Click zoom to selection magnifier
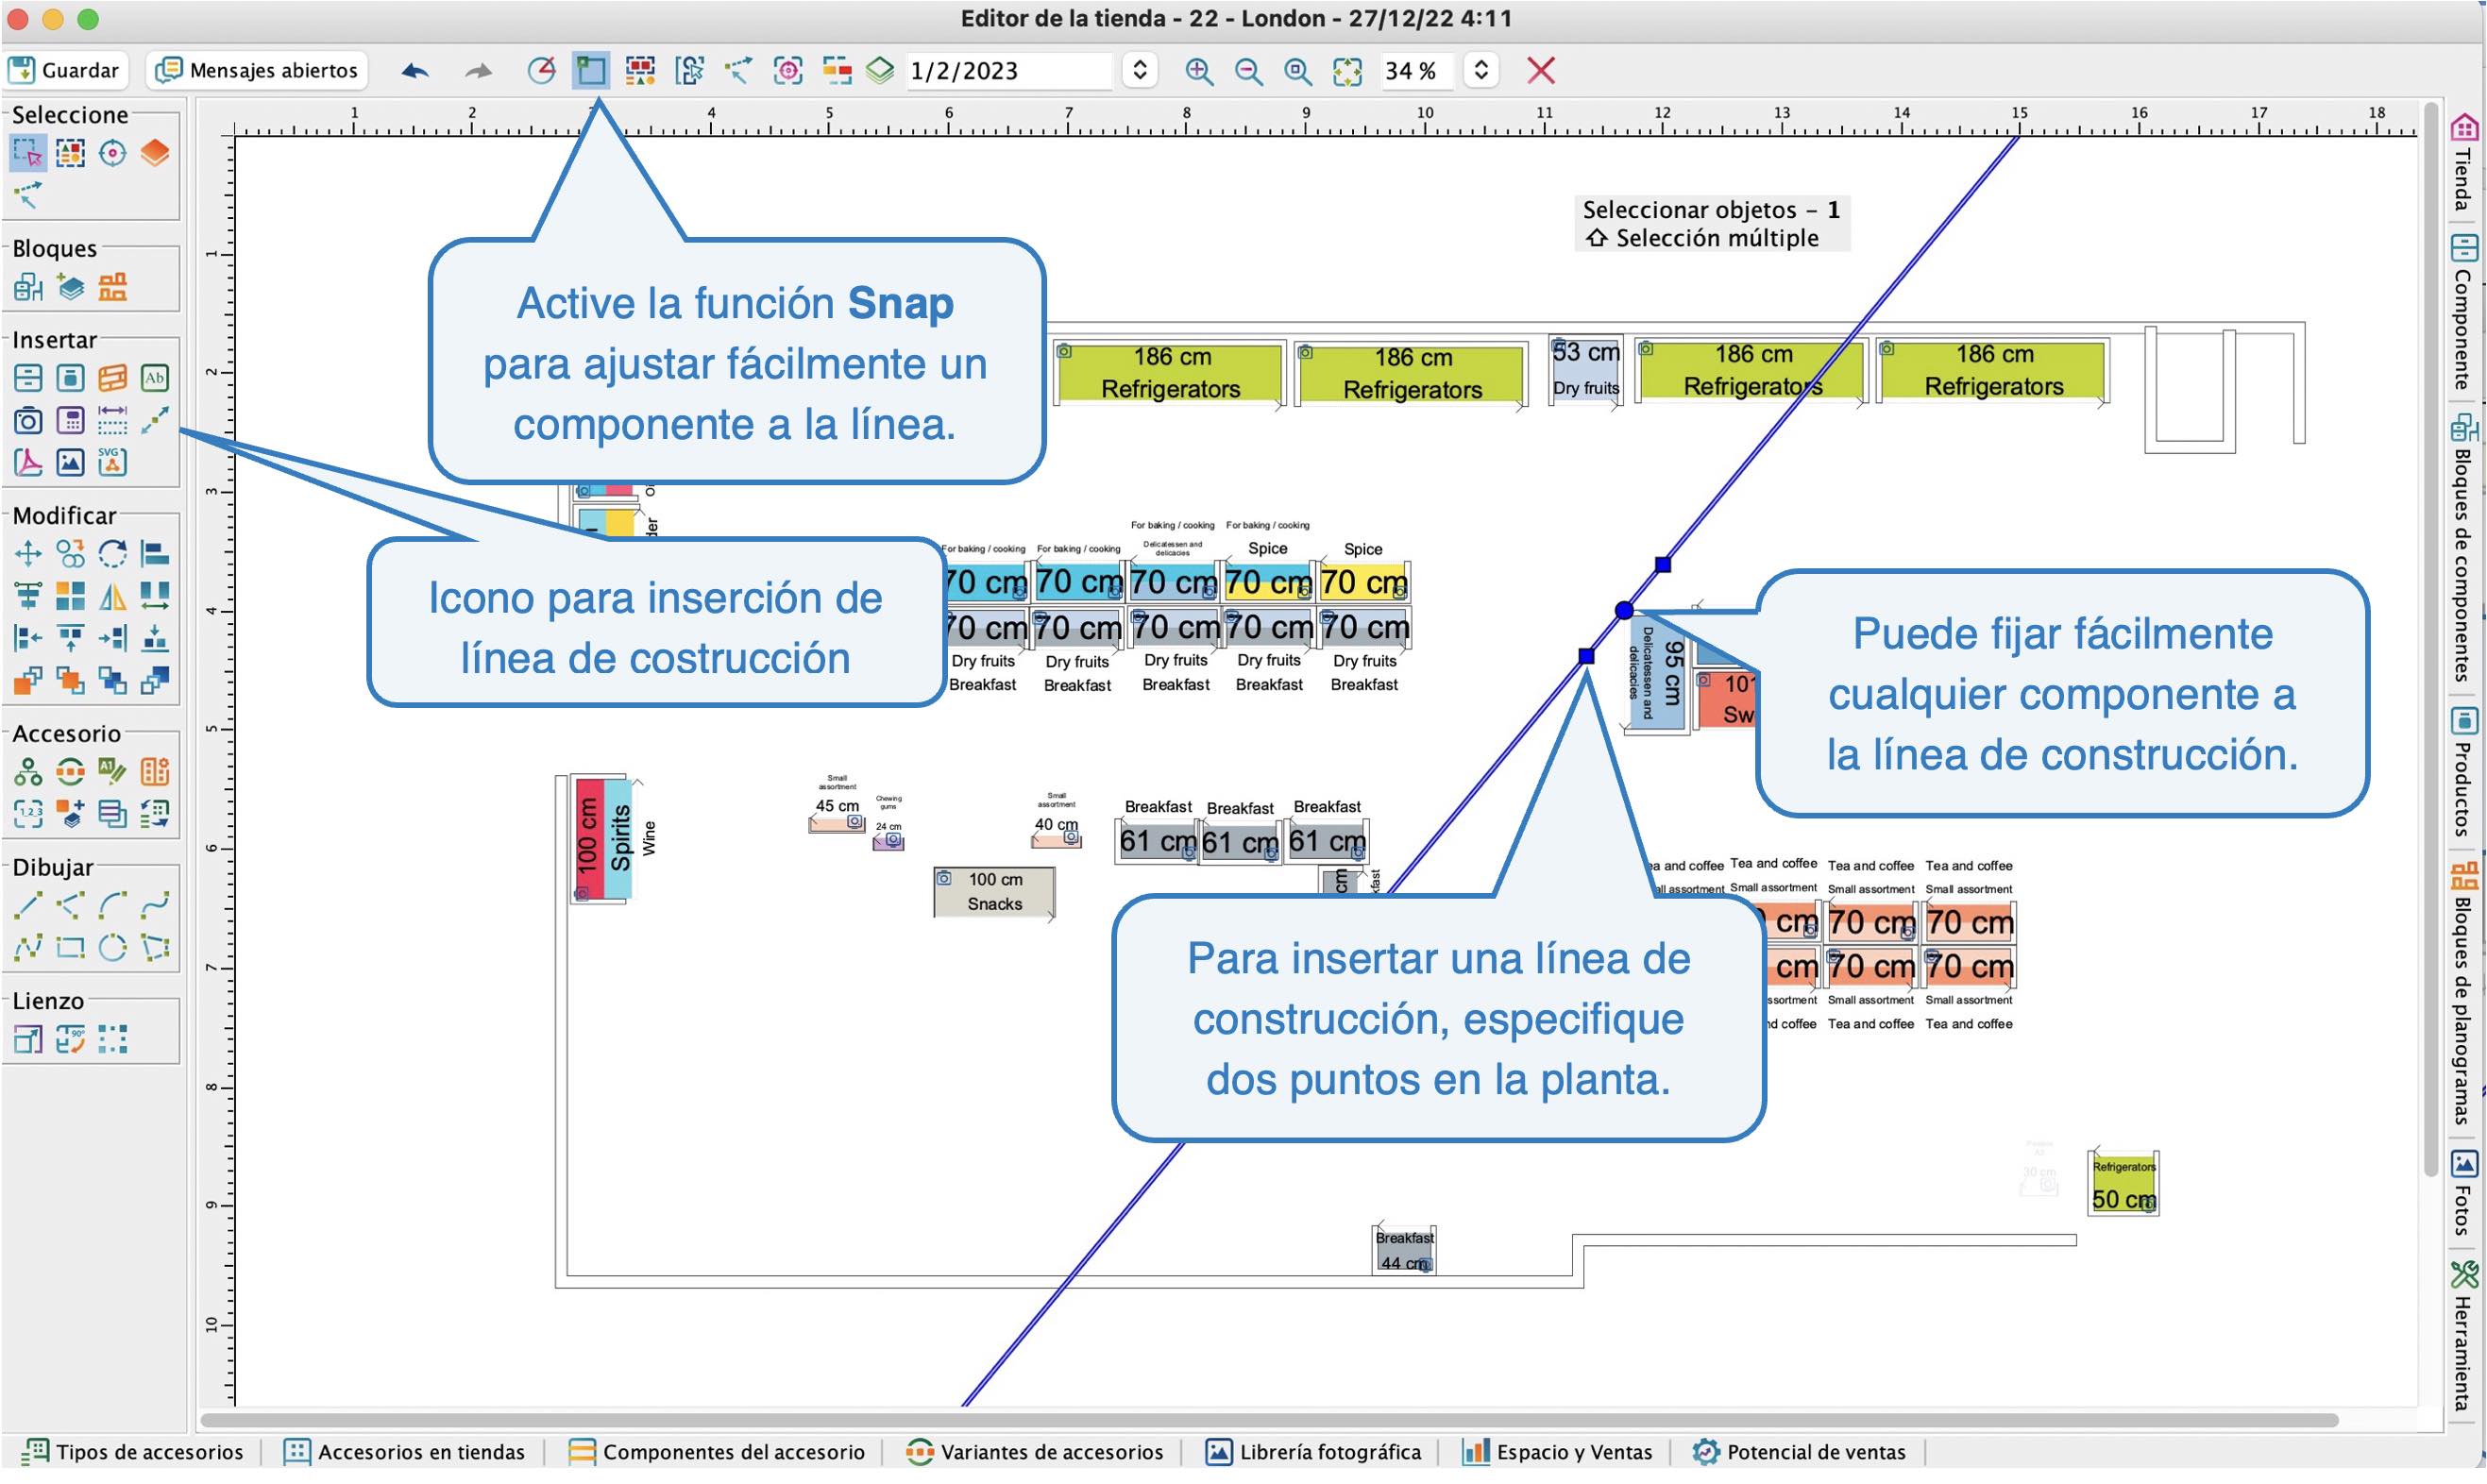This screenshot has width=2487, height=1484. [x=1298, y=70]
